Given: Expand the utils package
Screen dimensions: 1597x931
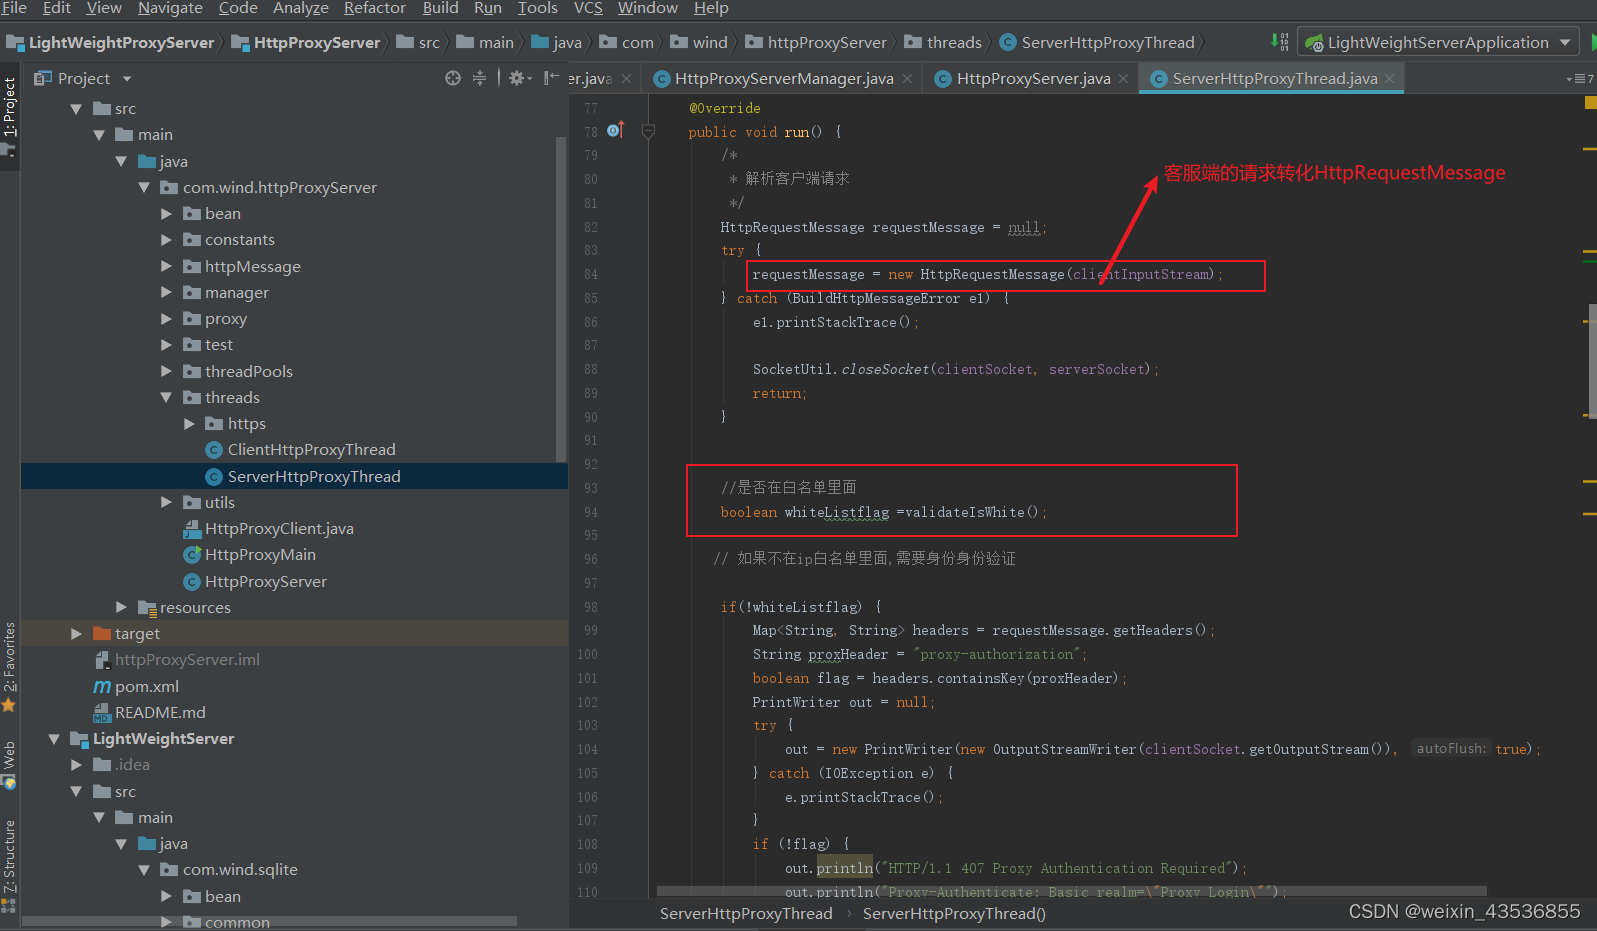Looking at the screenshot, I should [x=167, y=503].
